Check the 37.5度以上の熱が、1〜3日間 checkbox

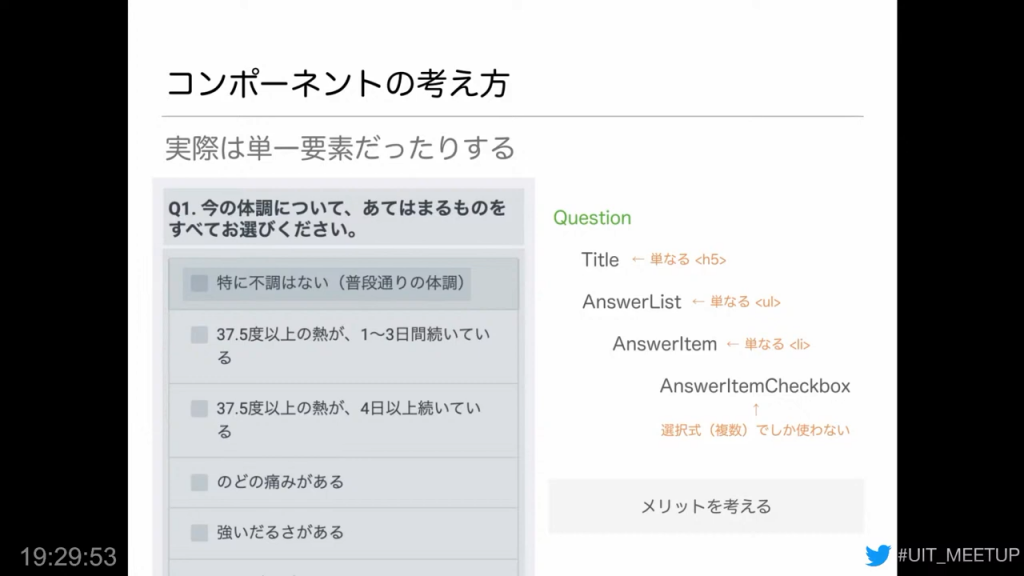point(199,334)
